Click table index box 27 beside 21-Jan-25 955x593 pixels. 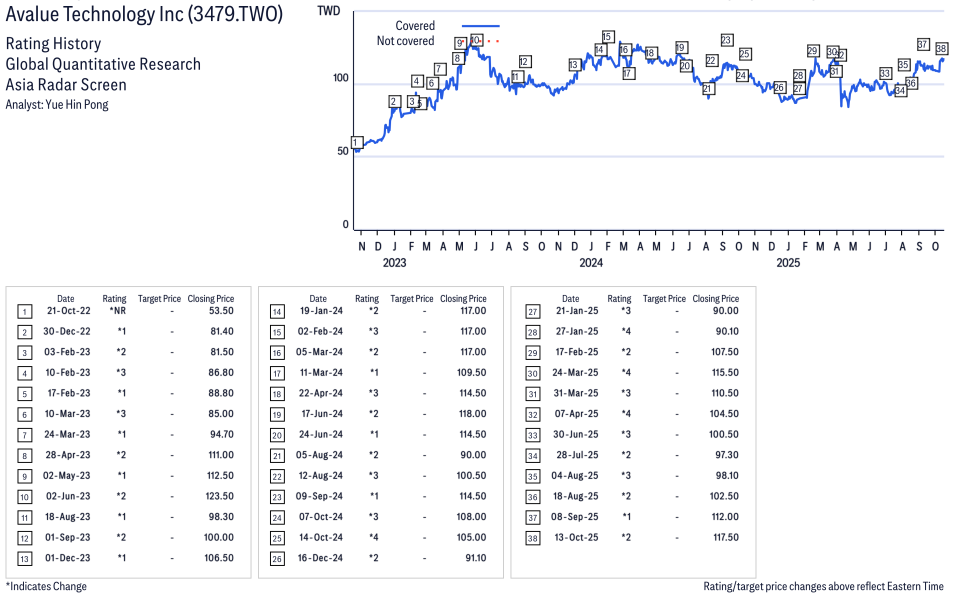pos(532,311)
